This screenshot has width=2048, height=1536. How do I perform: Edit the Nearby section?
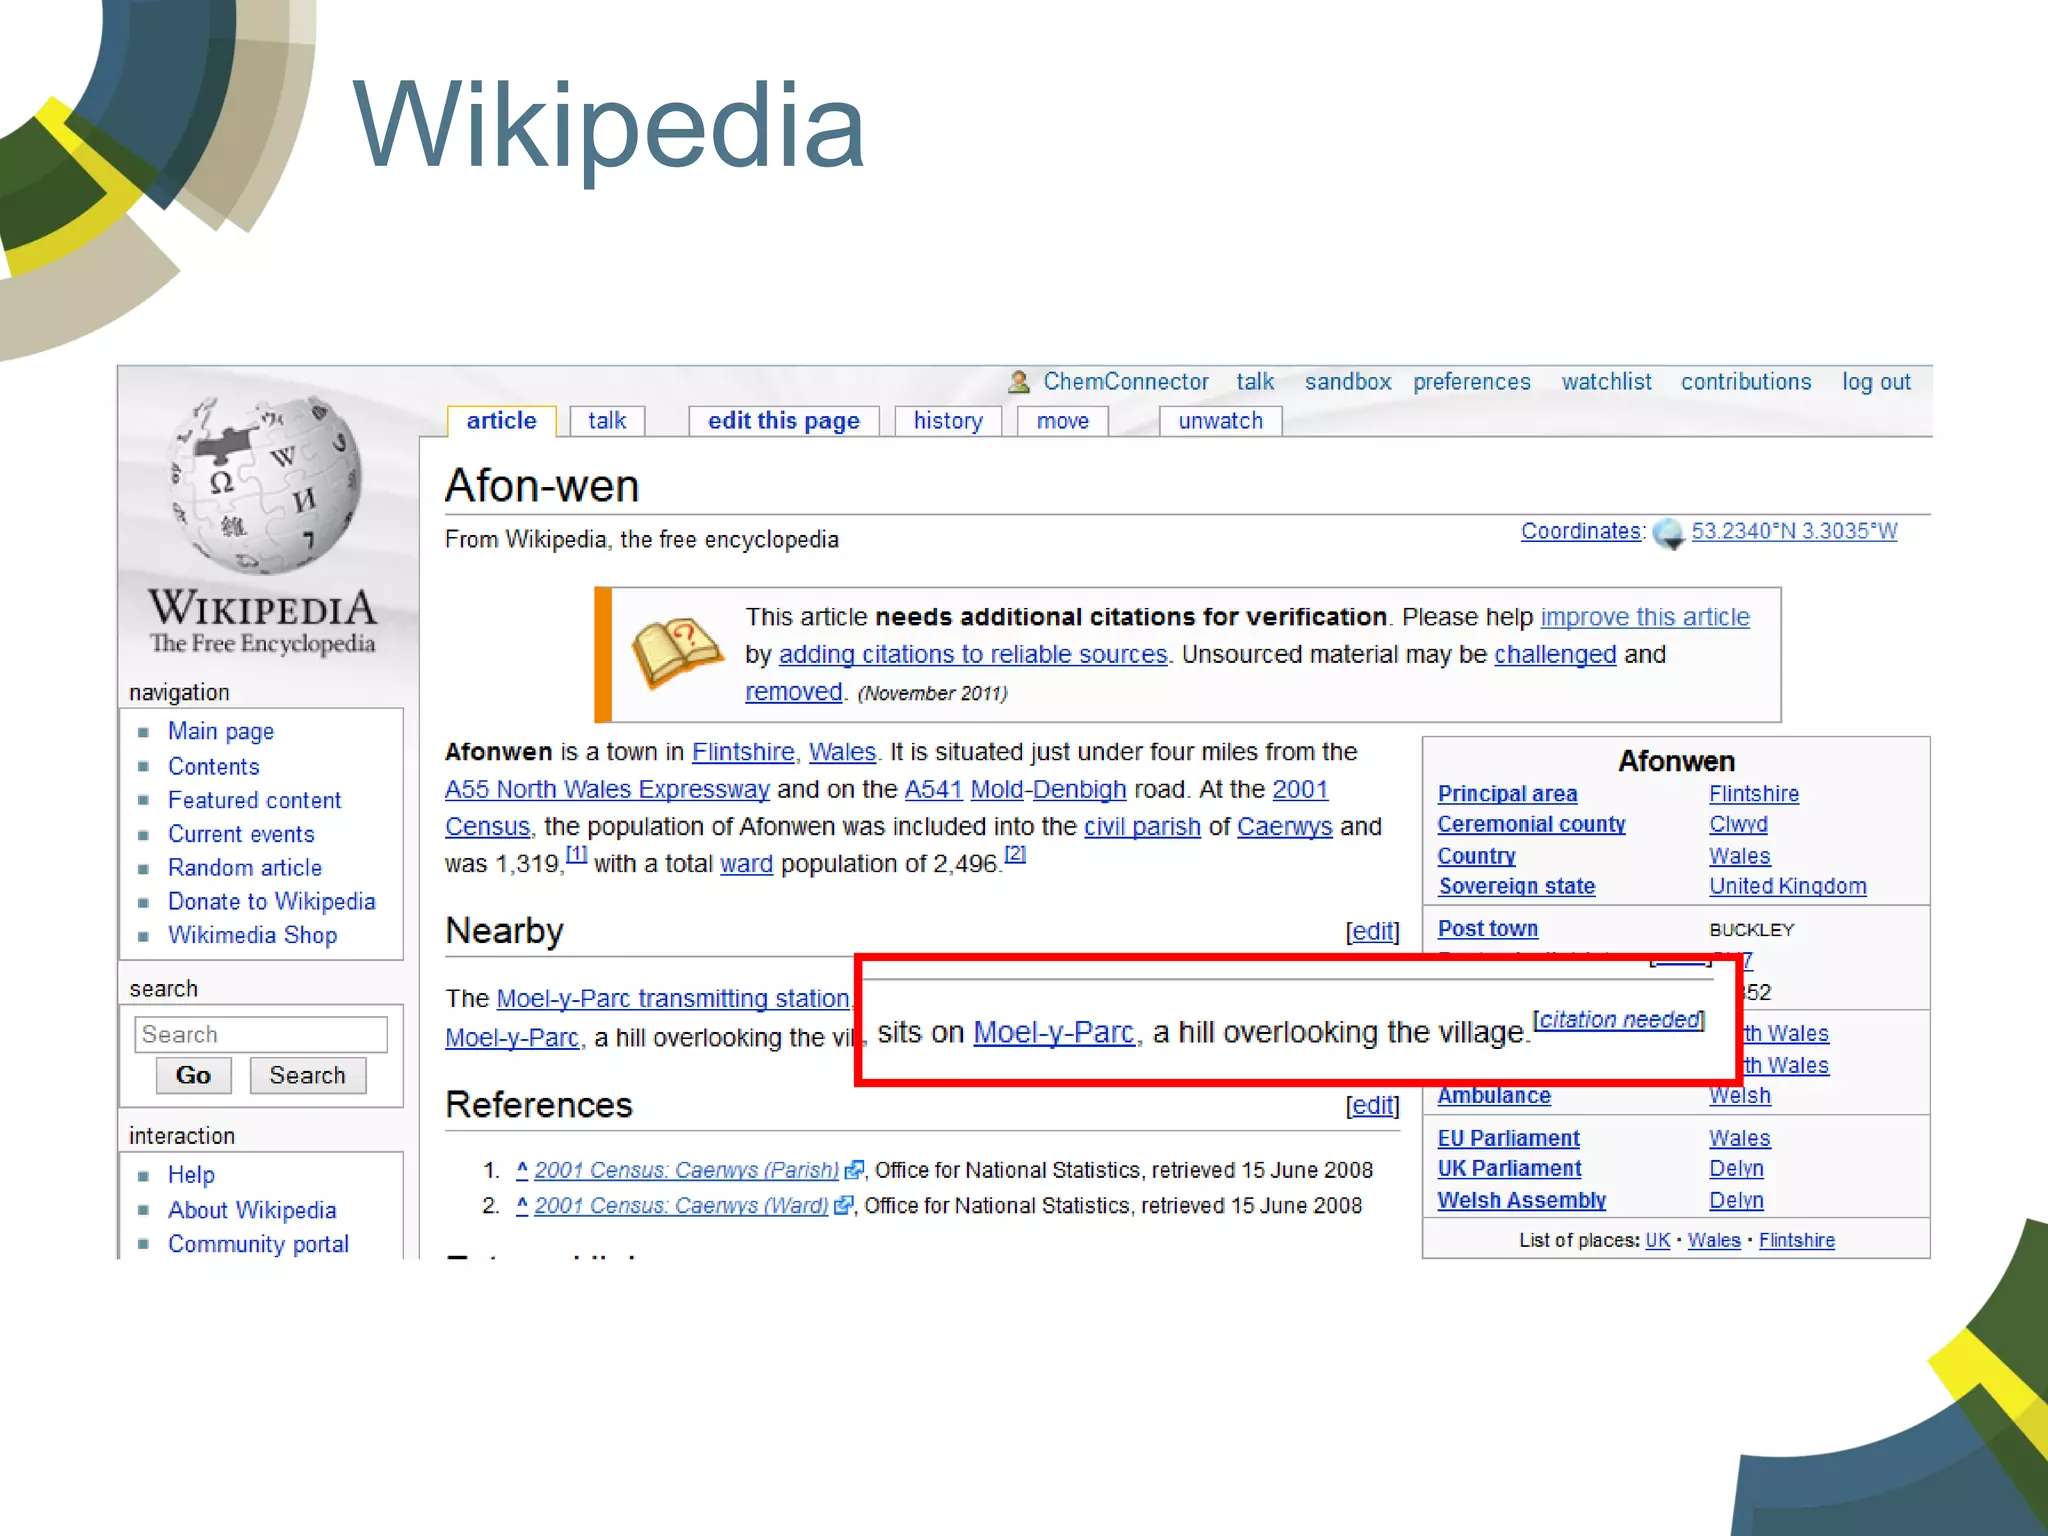click(x=1372, y=931)
